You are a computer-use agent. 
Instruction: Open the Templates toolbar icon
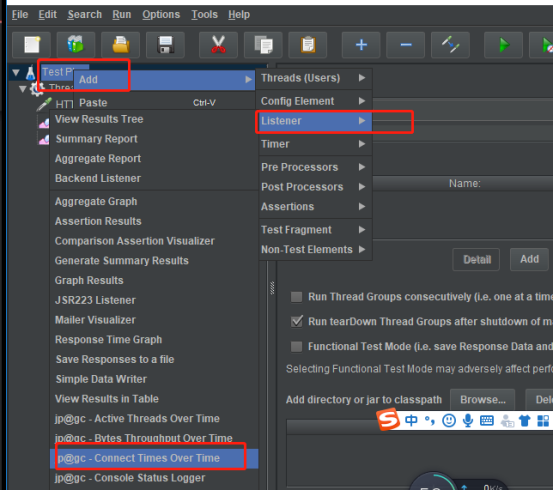point(76,45)
